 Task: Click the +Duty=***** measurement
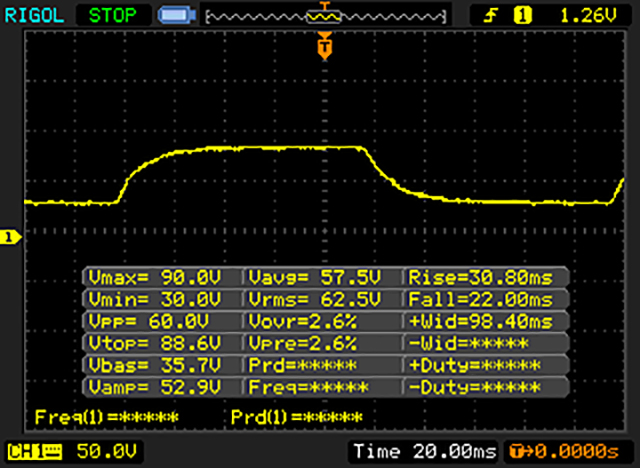(474, 365)
